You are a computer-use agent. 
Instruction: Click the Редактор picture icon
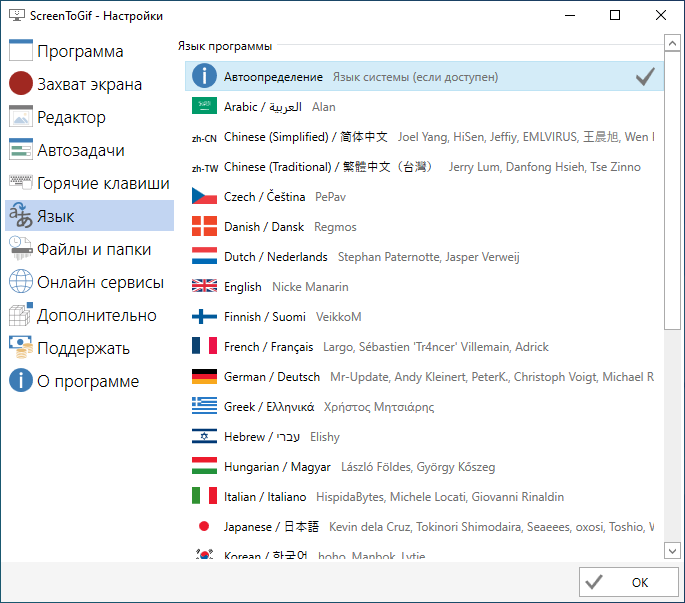(x=21, y=117)
